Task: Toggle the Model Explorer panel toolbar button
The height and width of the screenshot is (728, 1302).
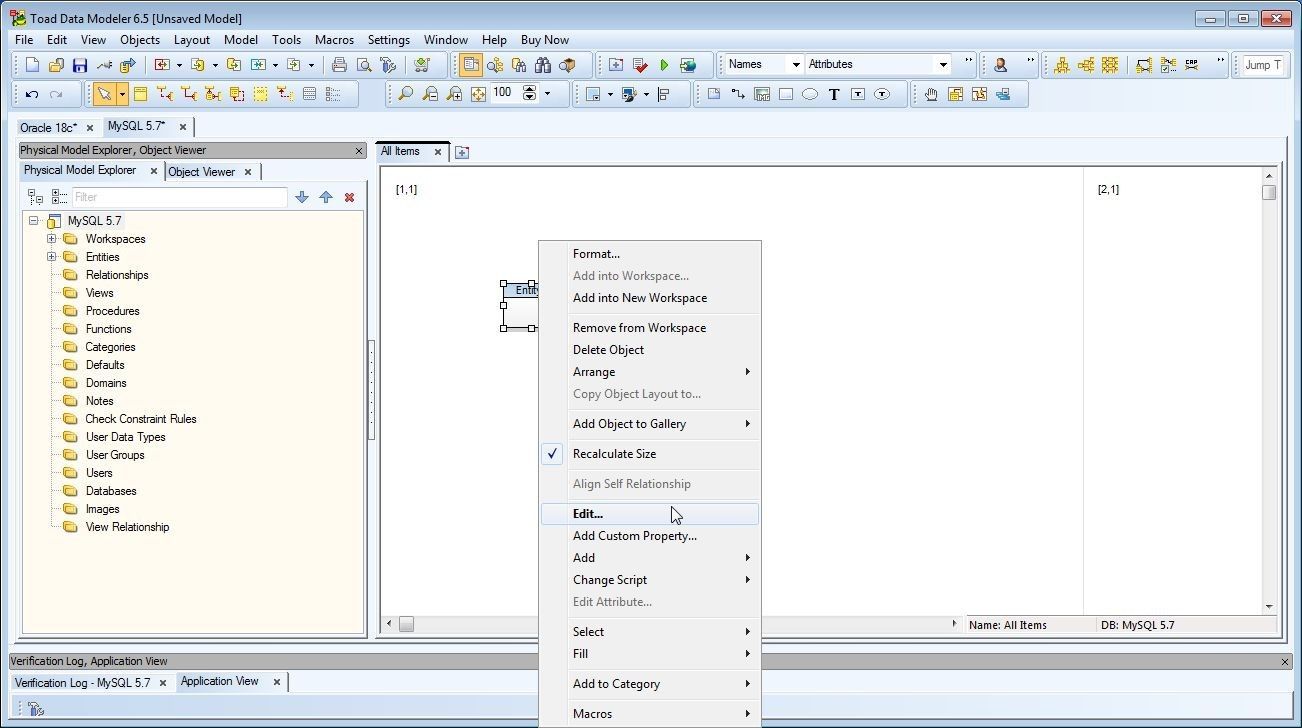Action: [470, 65]
